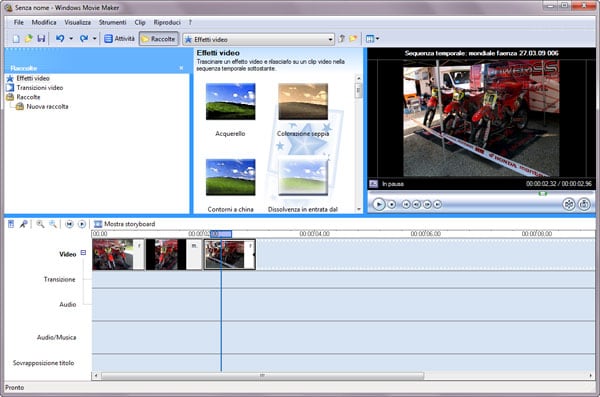Click the preview seek bar handle
Viewport: 600px width, 397px height.
point(542,194)
